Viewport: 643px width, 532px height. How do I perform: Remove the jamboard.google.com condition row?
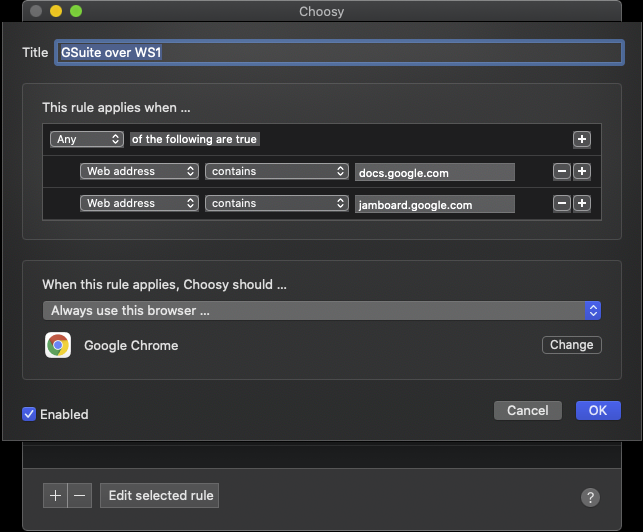pos(562,203)
